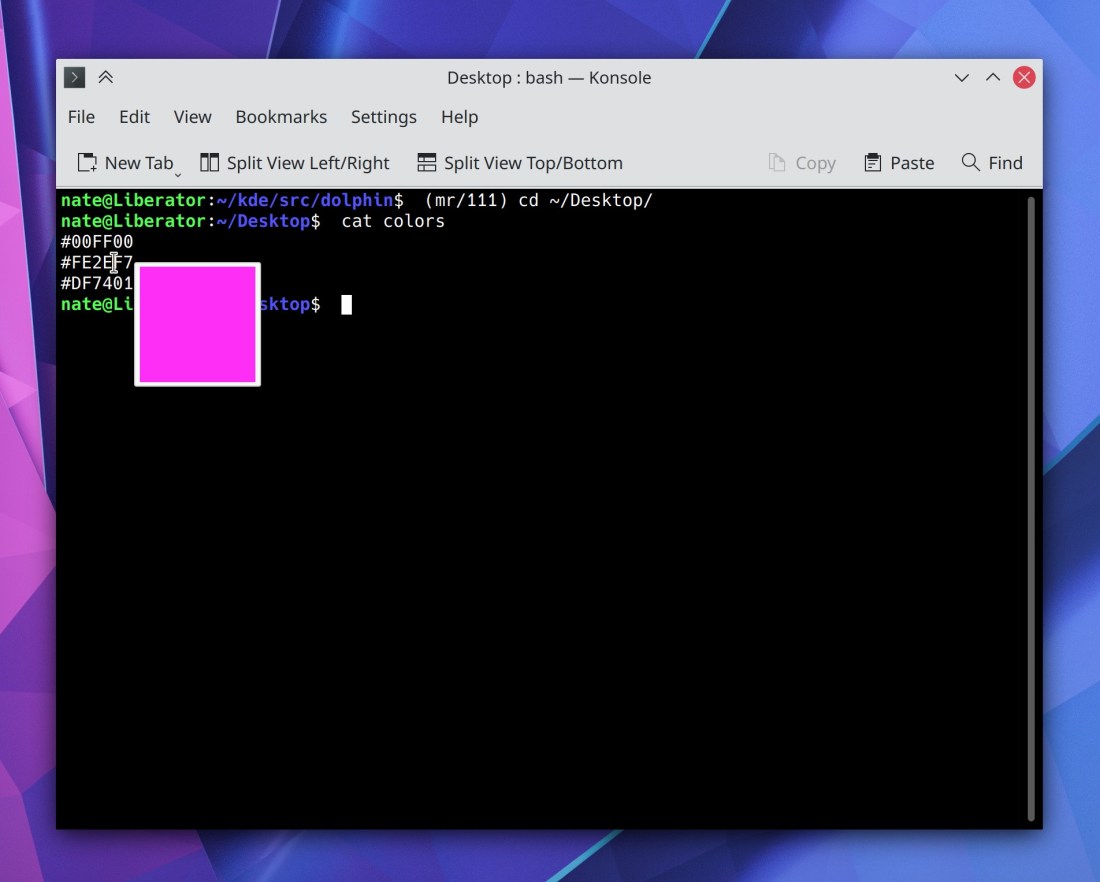Image resolution: width=1100 pixels, height=882 pixels.
Task: Minimize the Konsole window
Action: [961, 78]
